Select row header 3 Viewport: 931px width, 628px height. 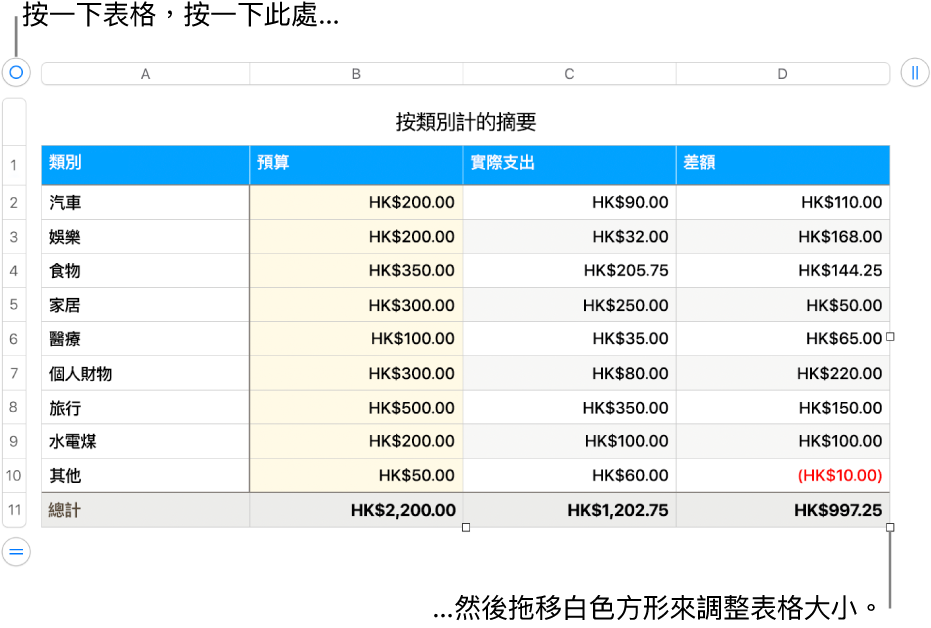(x=14, y=237)
